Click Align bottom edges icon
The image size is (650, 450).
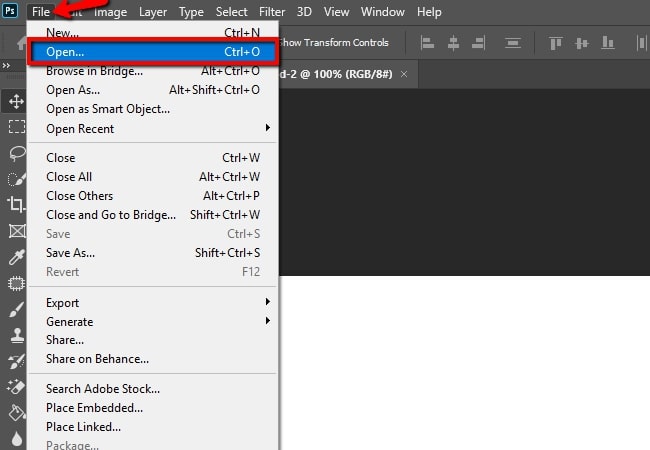point(608,43)
